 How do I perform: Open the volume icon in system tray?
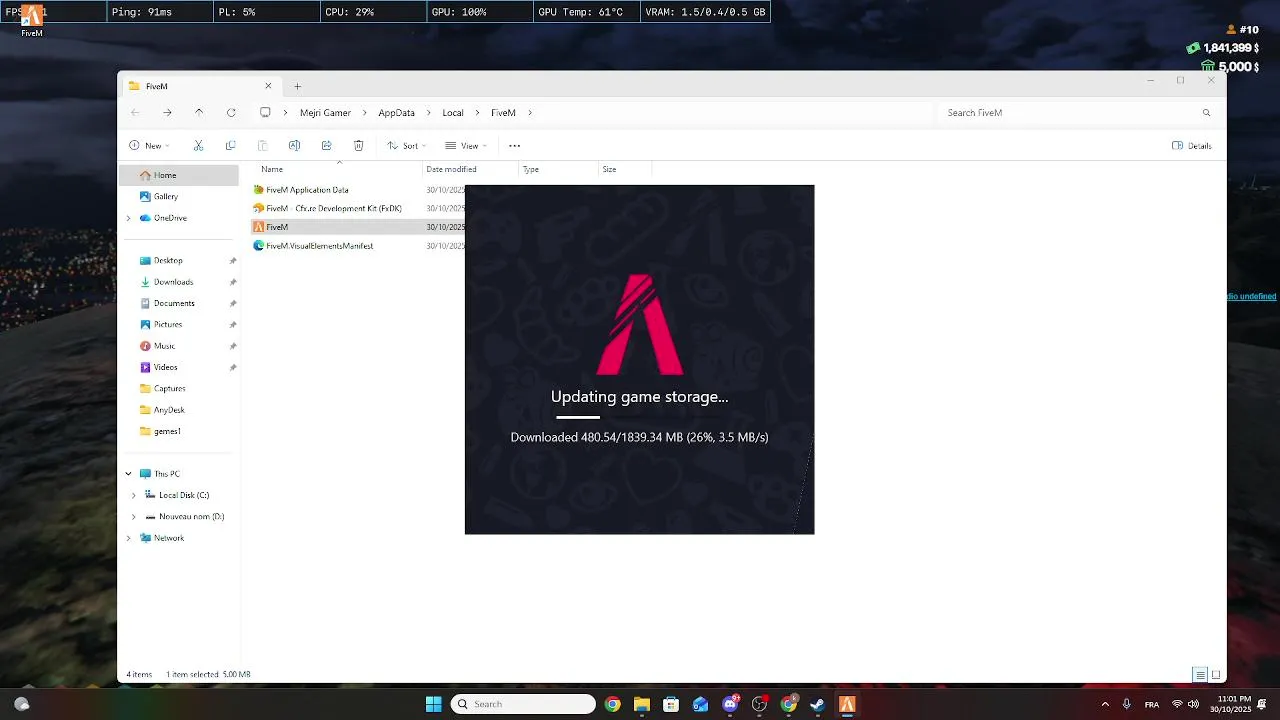coord(1193,704)
